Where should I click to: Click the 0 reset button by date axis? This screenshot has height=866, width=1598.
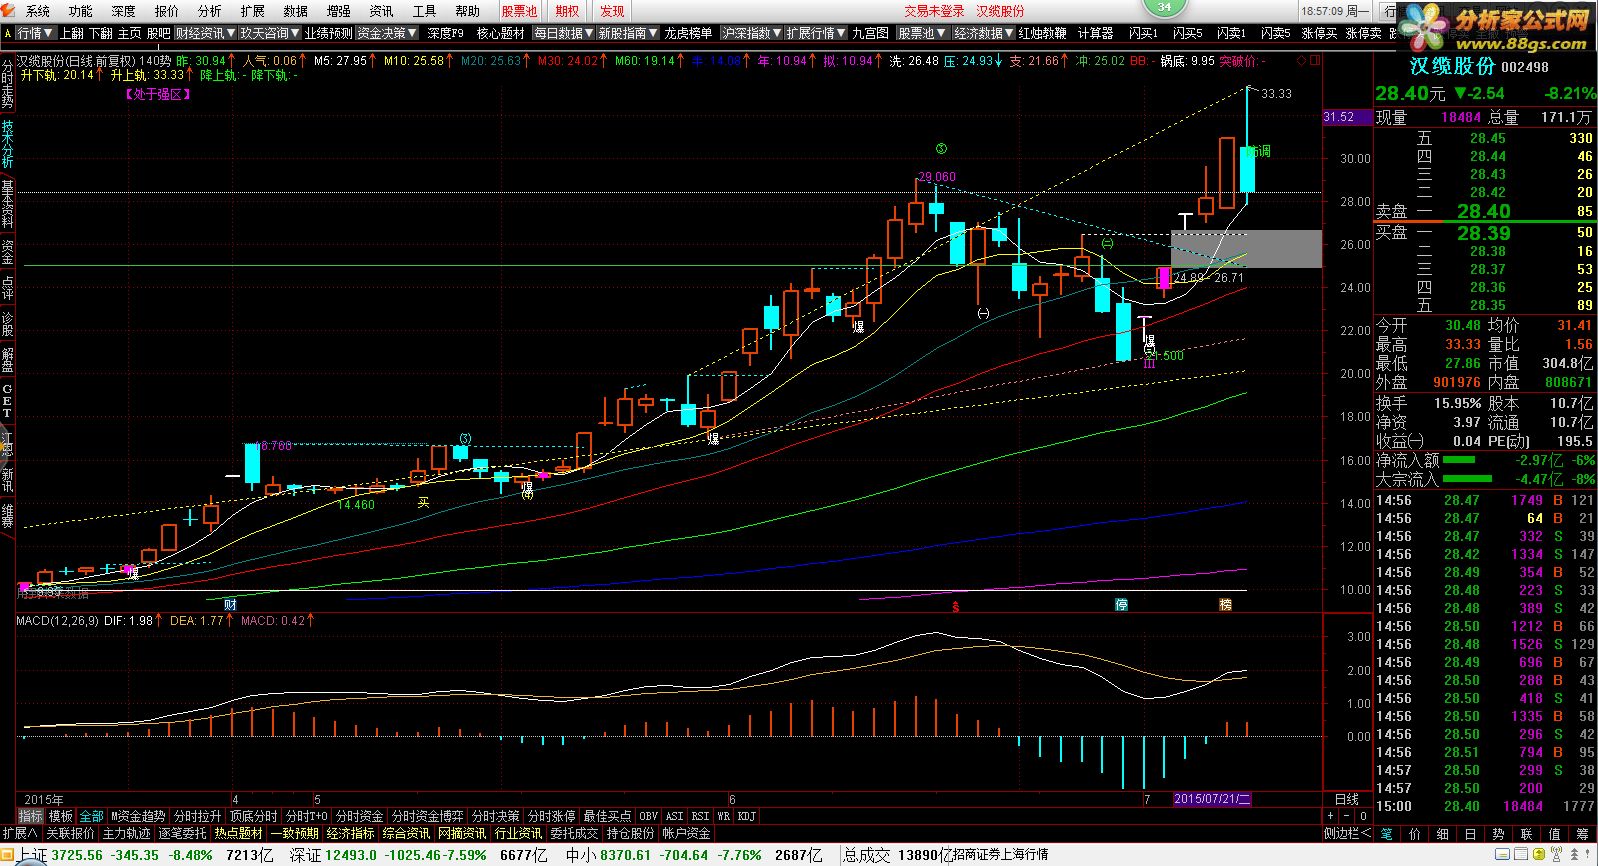coord(1362,816)
